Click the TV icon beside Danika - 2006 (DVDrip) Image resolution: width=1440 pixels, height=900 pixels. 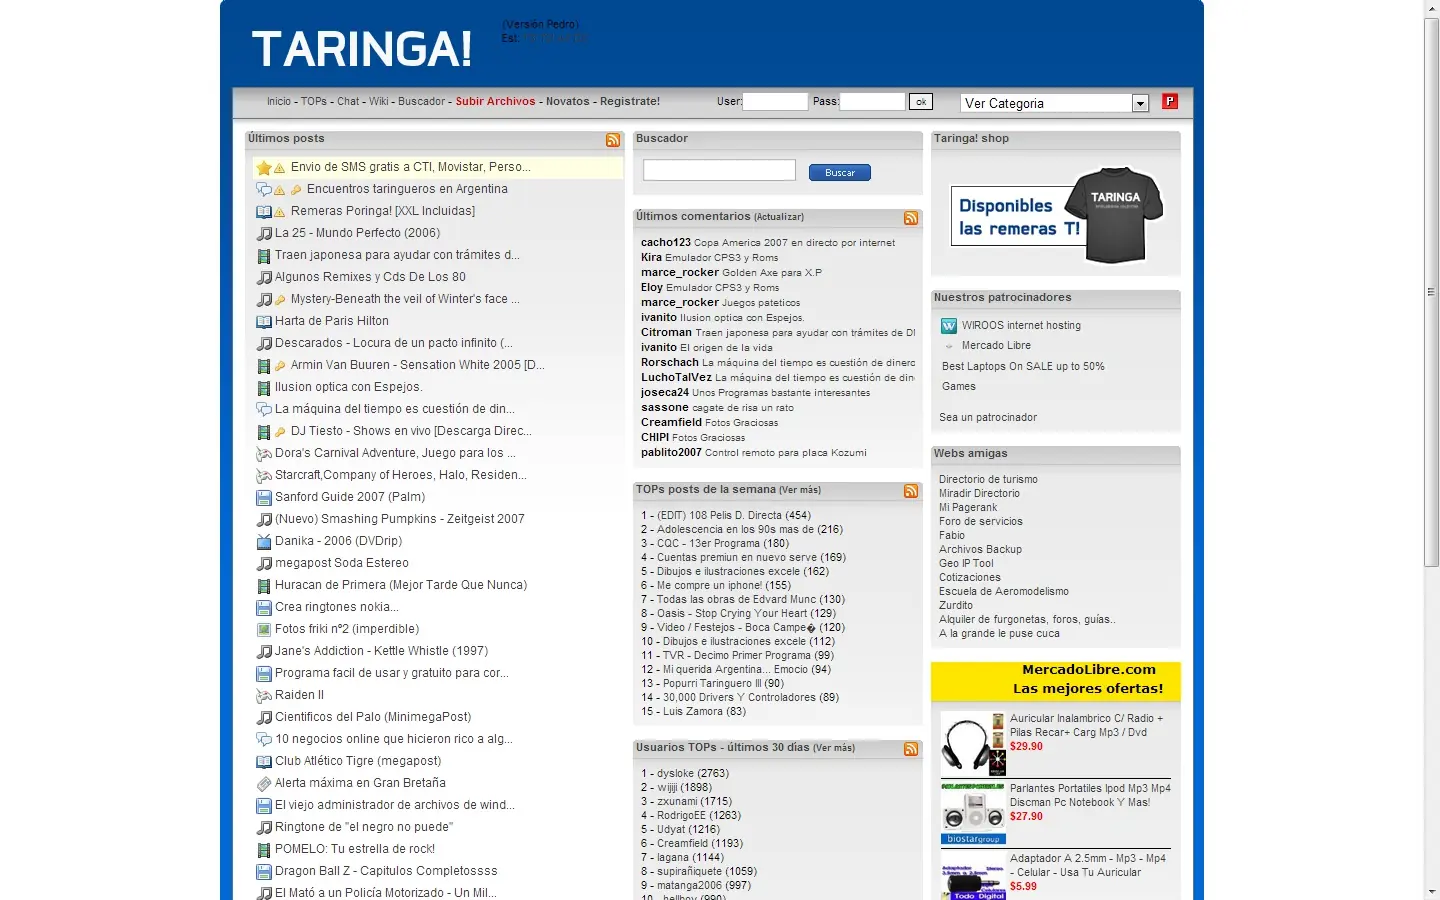click(264, 542)
